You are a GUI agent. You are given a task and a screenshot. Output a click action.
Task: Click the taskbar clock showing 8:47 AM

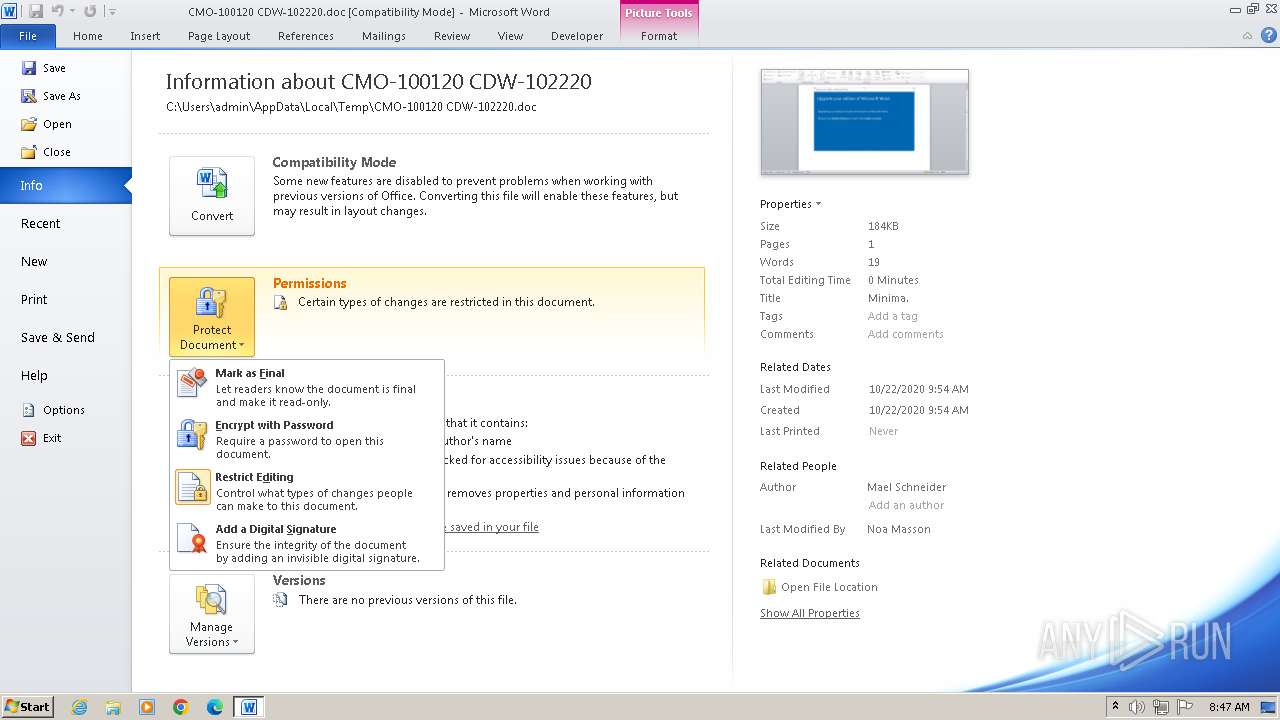point(1229,706)
